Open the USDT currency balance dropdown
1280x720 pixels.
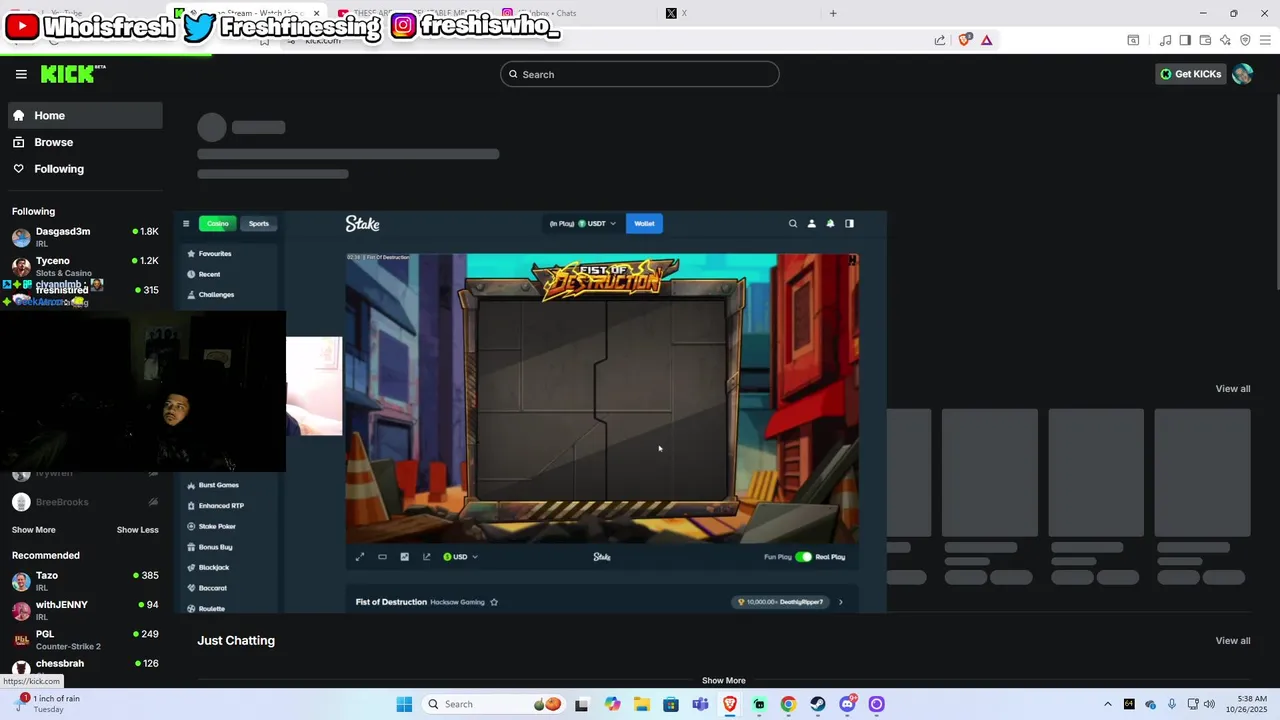[x=583, y=224]
